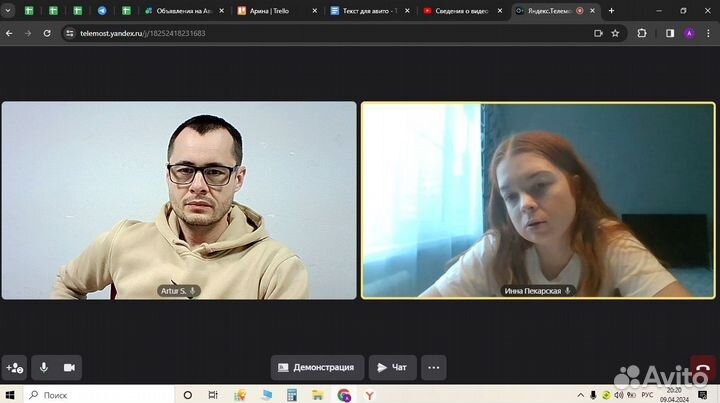Select Инна Пекарская video tile

click(x=538, y=200)
